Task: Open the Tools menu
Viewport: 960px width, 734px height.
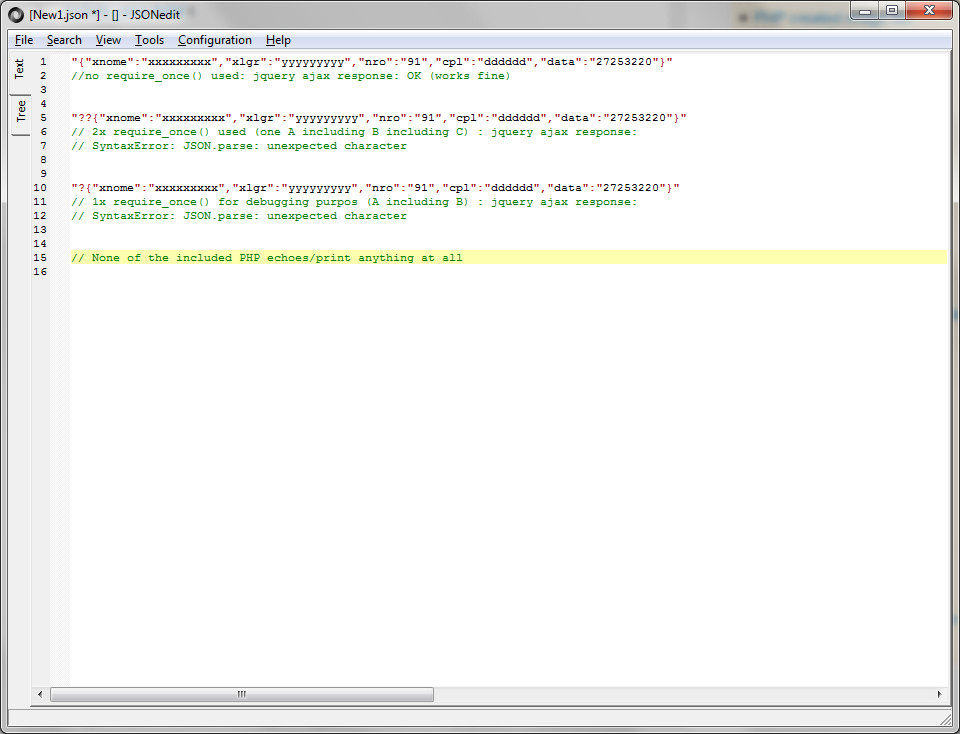Action: pos(149,40)
